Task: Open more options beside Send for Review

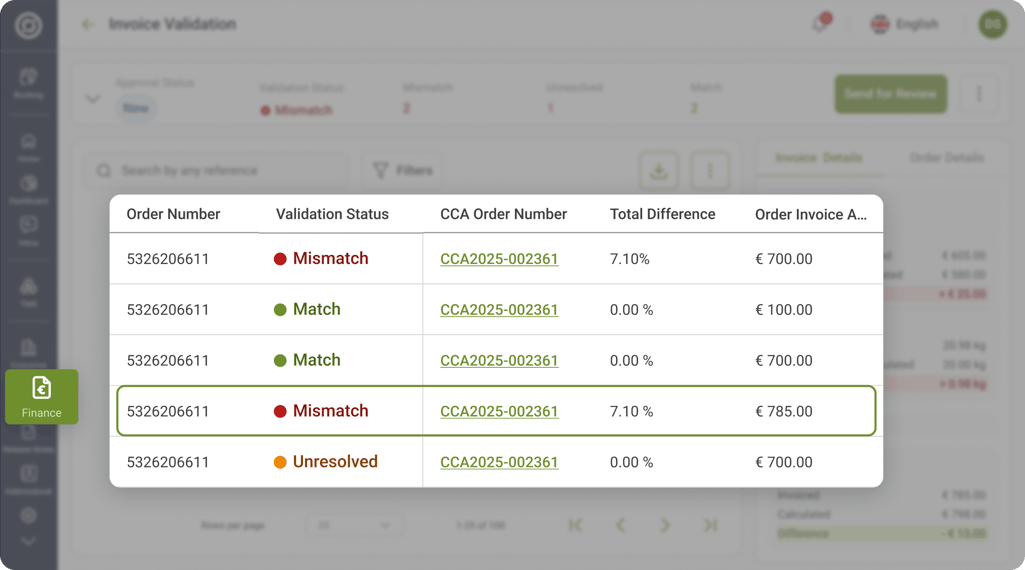Action: pos(979,93)
